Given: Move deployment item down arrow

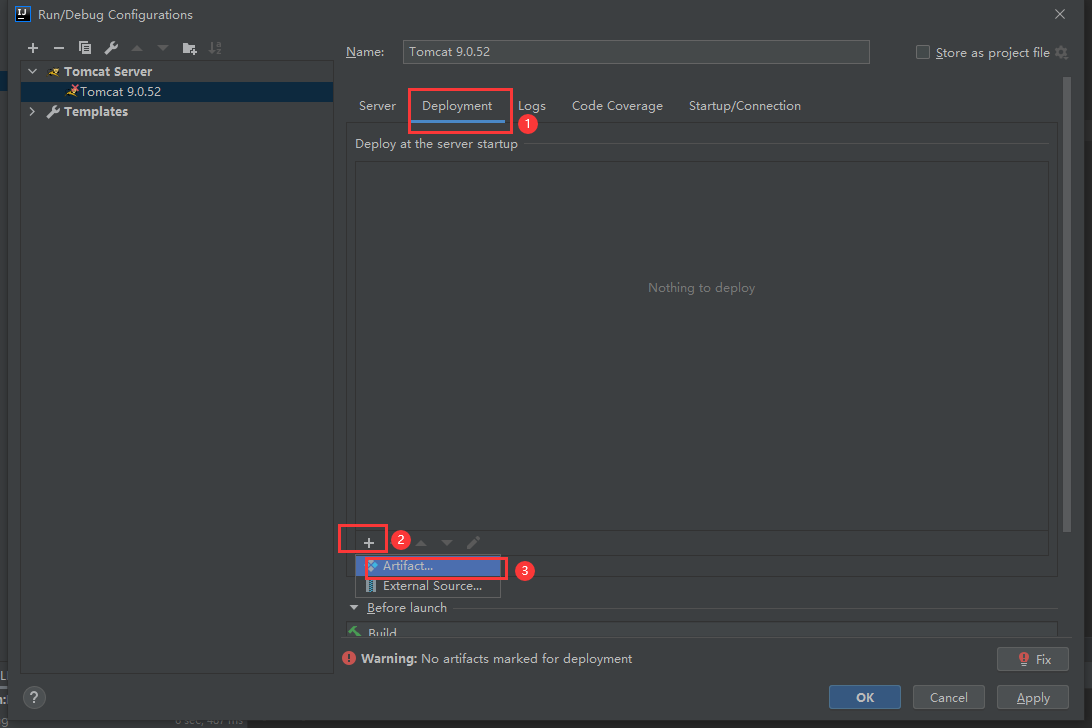Looking at the screenshot, I should [447, 543].
